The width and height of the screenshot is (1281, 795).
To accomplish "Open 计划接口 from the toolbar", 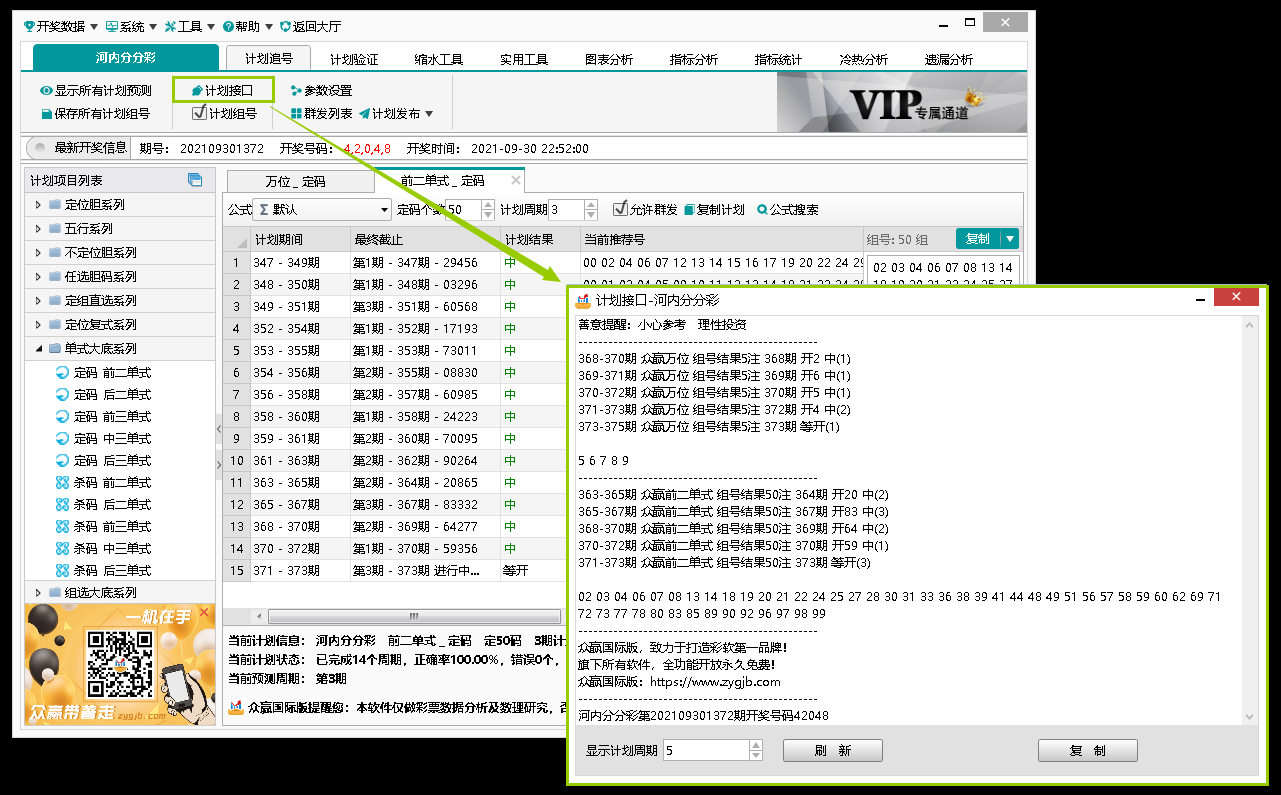I will (222, 91).
